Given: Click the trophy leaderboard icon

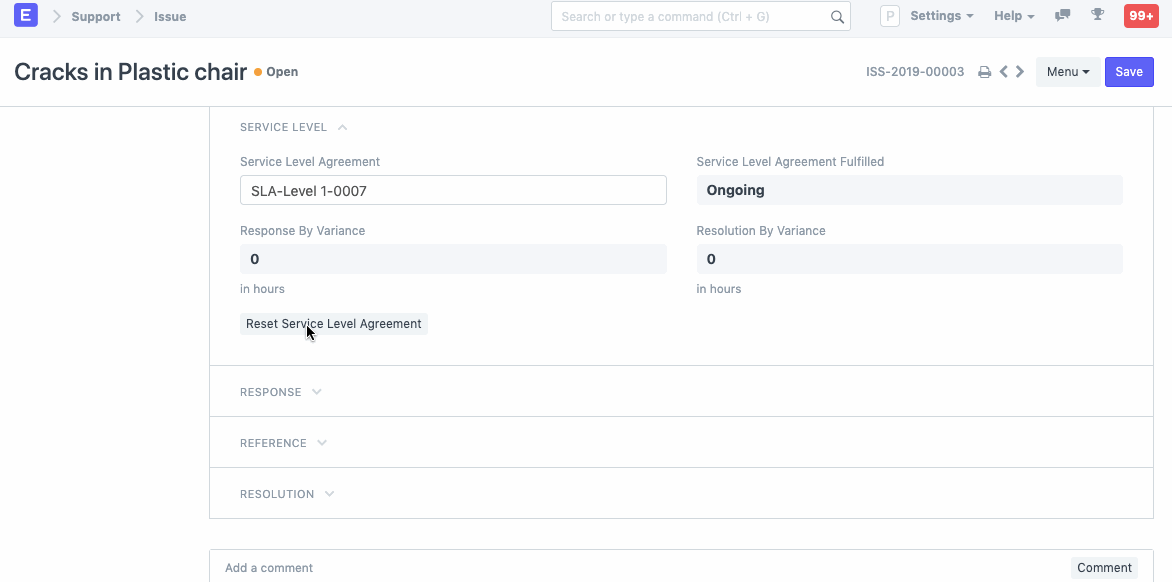Looking at the screenshot, I should tap(1097, 16).
